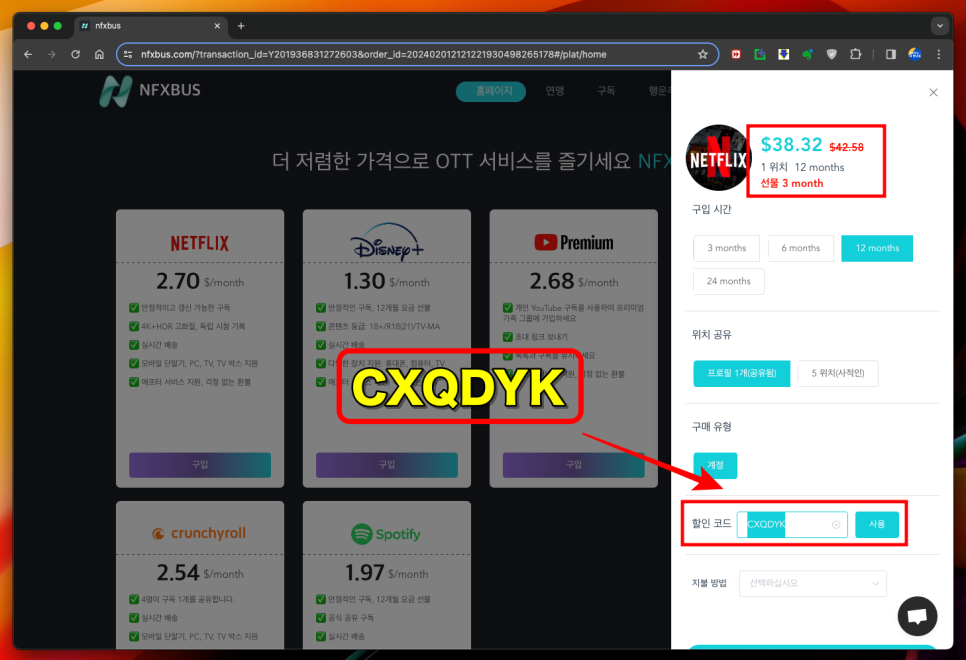Select the 12 months option
Image resolution: width=966 pixels, height=660 pixels.
coord(877,248)
